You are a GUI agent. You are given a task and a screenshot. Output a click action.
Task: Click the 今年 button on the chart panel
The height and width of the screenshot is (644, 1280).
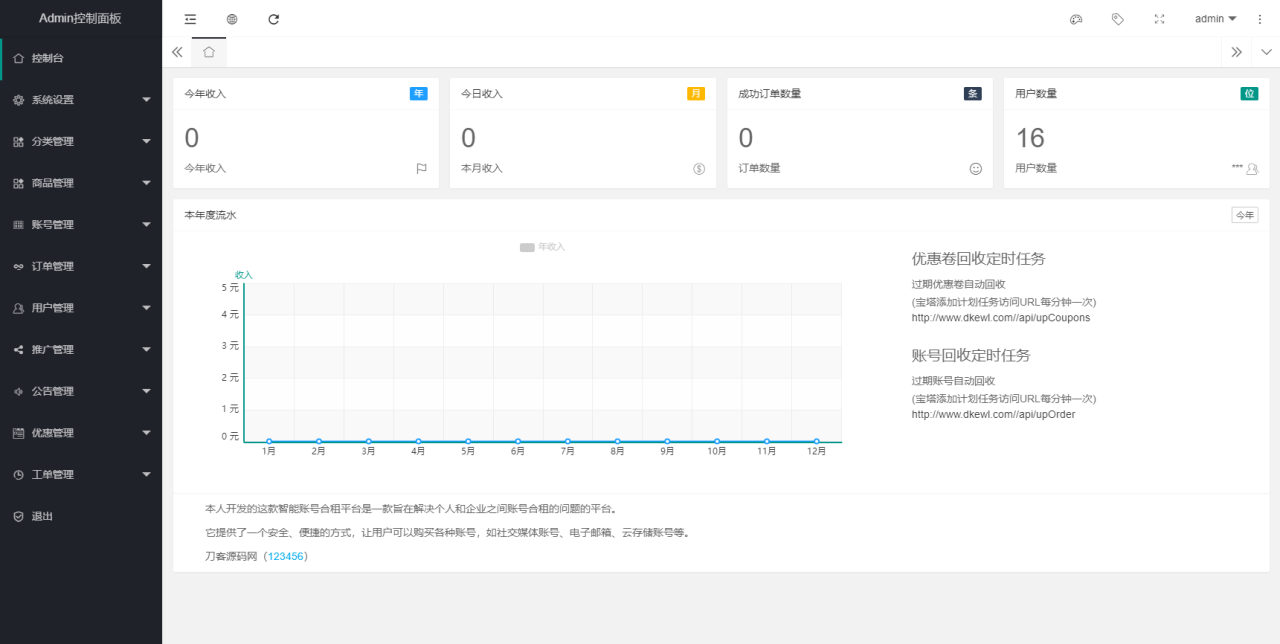(1244, 214)
